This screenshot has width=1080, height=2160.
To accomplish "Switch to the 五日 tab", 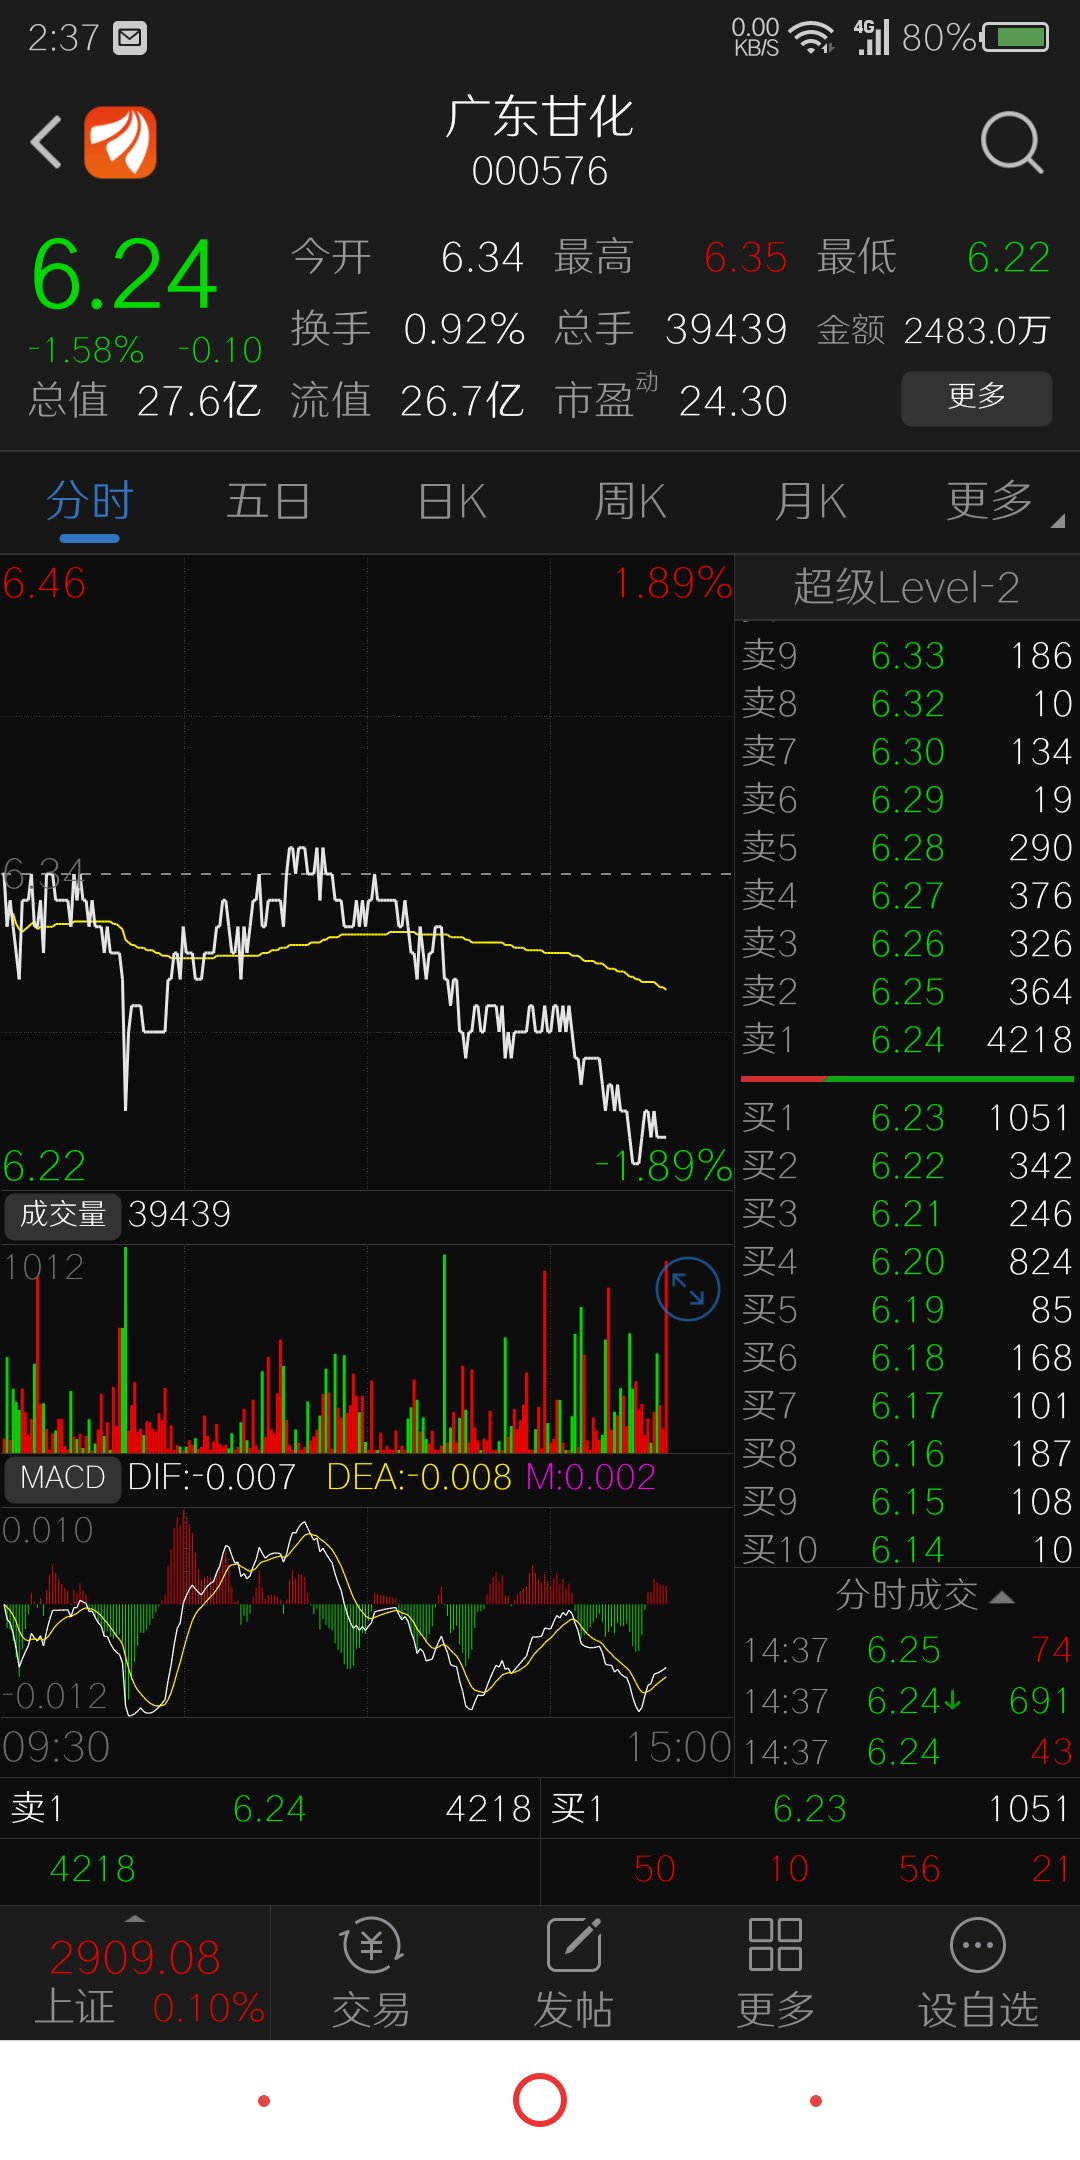I will coord(267,502).
